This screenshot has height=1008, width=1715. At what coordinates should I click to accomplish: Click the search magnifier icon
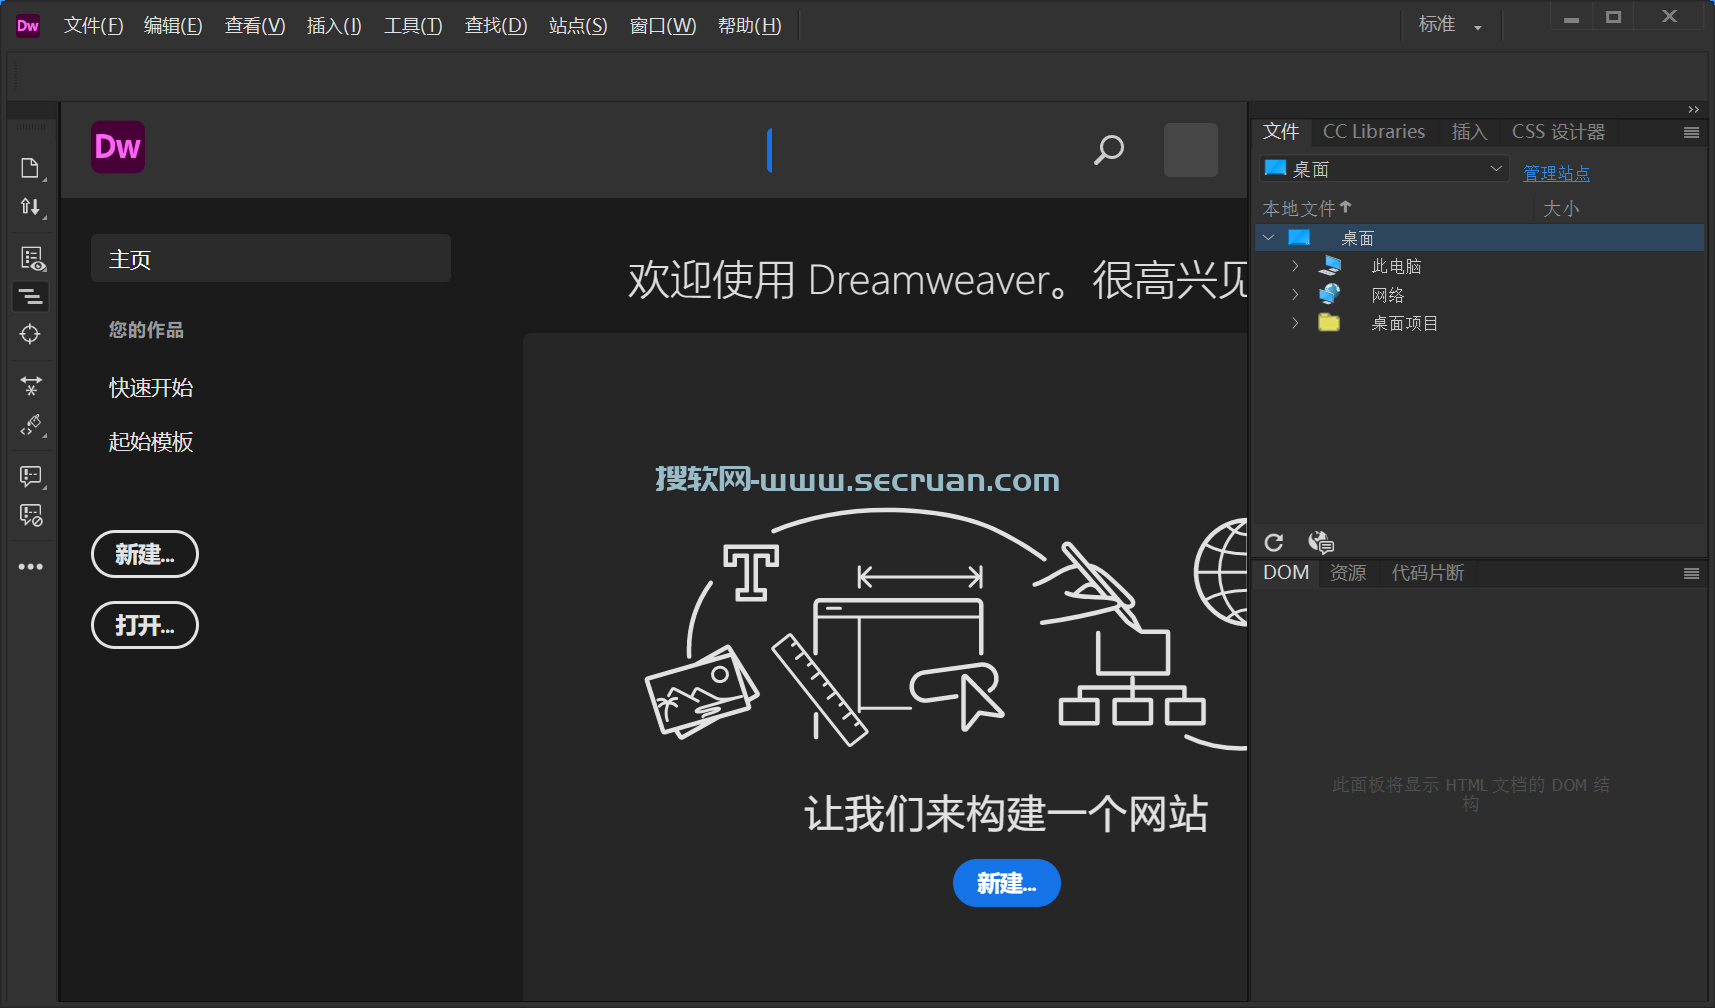click(x=1108, y=150)
